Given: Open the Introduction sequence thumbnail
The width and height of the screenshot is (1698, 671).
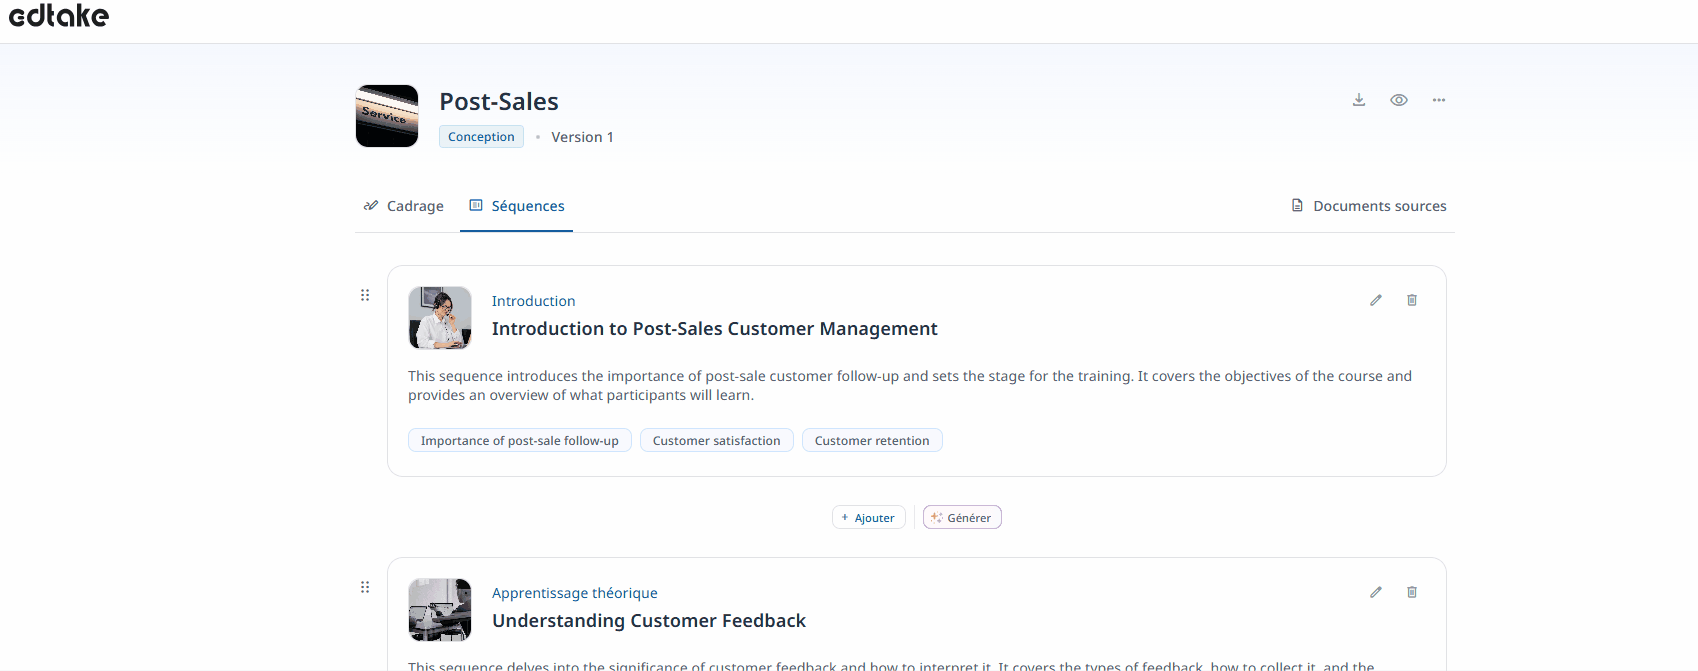Looking at the screenshot, I should click(440, 318).
